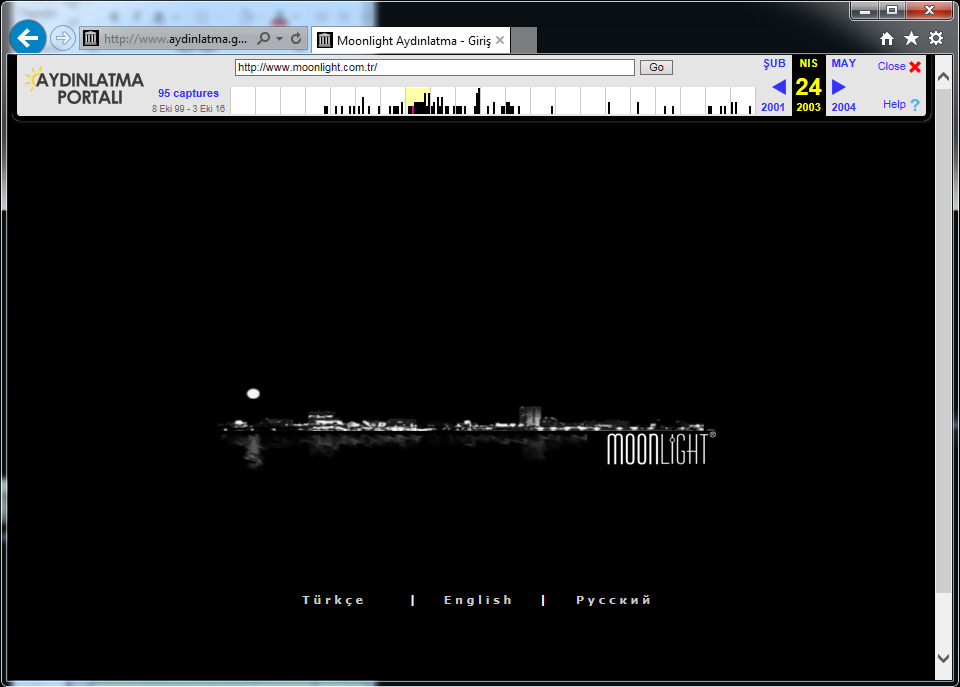Click the moon over the skyline
The height and width of the screenshot is (687, 960).
(x=253, y=394)
